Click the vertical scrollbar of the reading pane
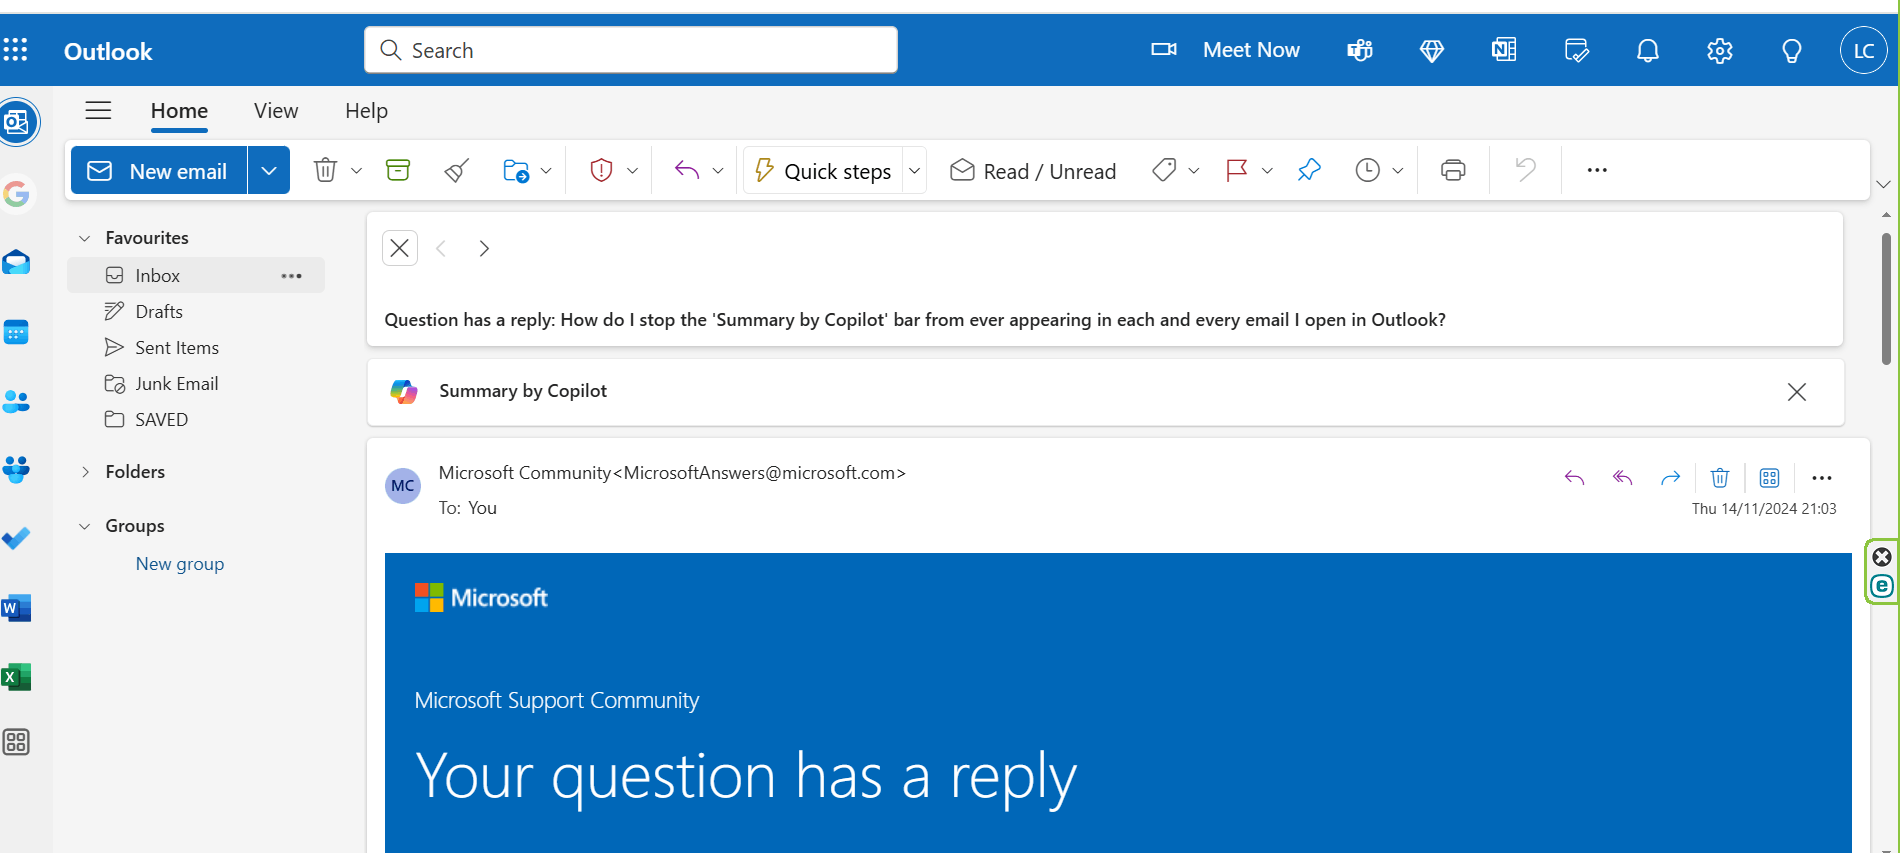This screenshot has height=853, width=1900. point(1886,300)
